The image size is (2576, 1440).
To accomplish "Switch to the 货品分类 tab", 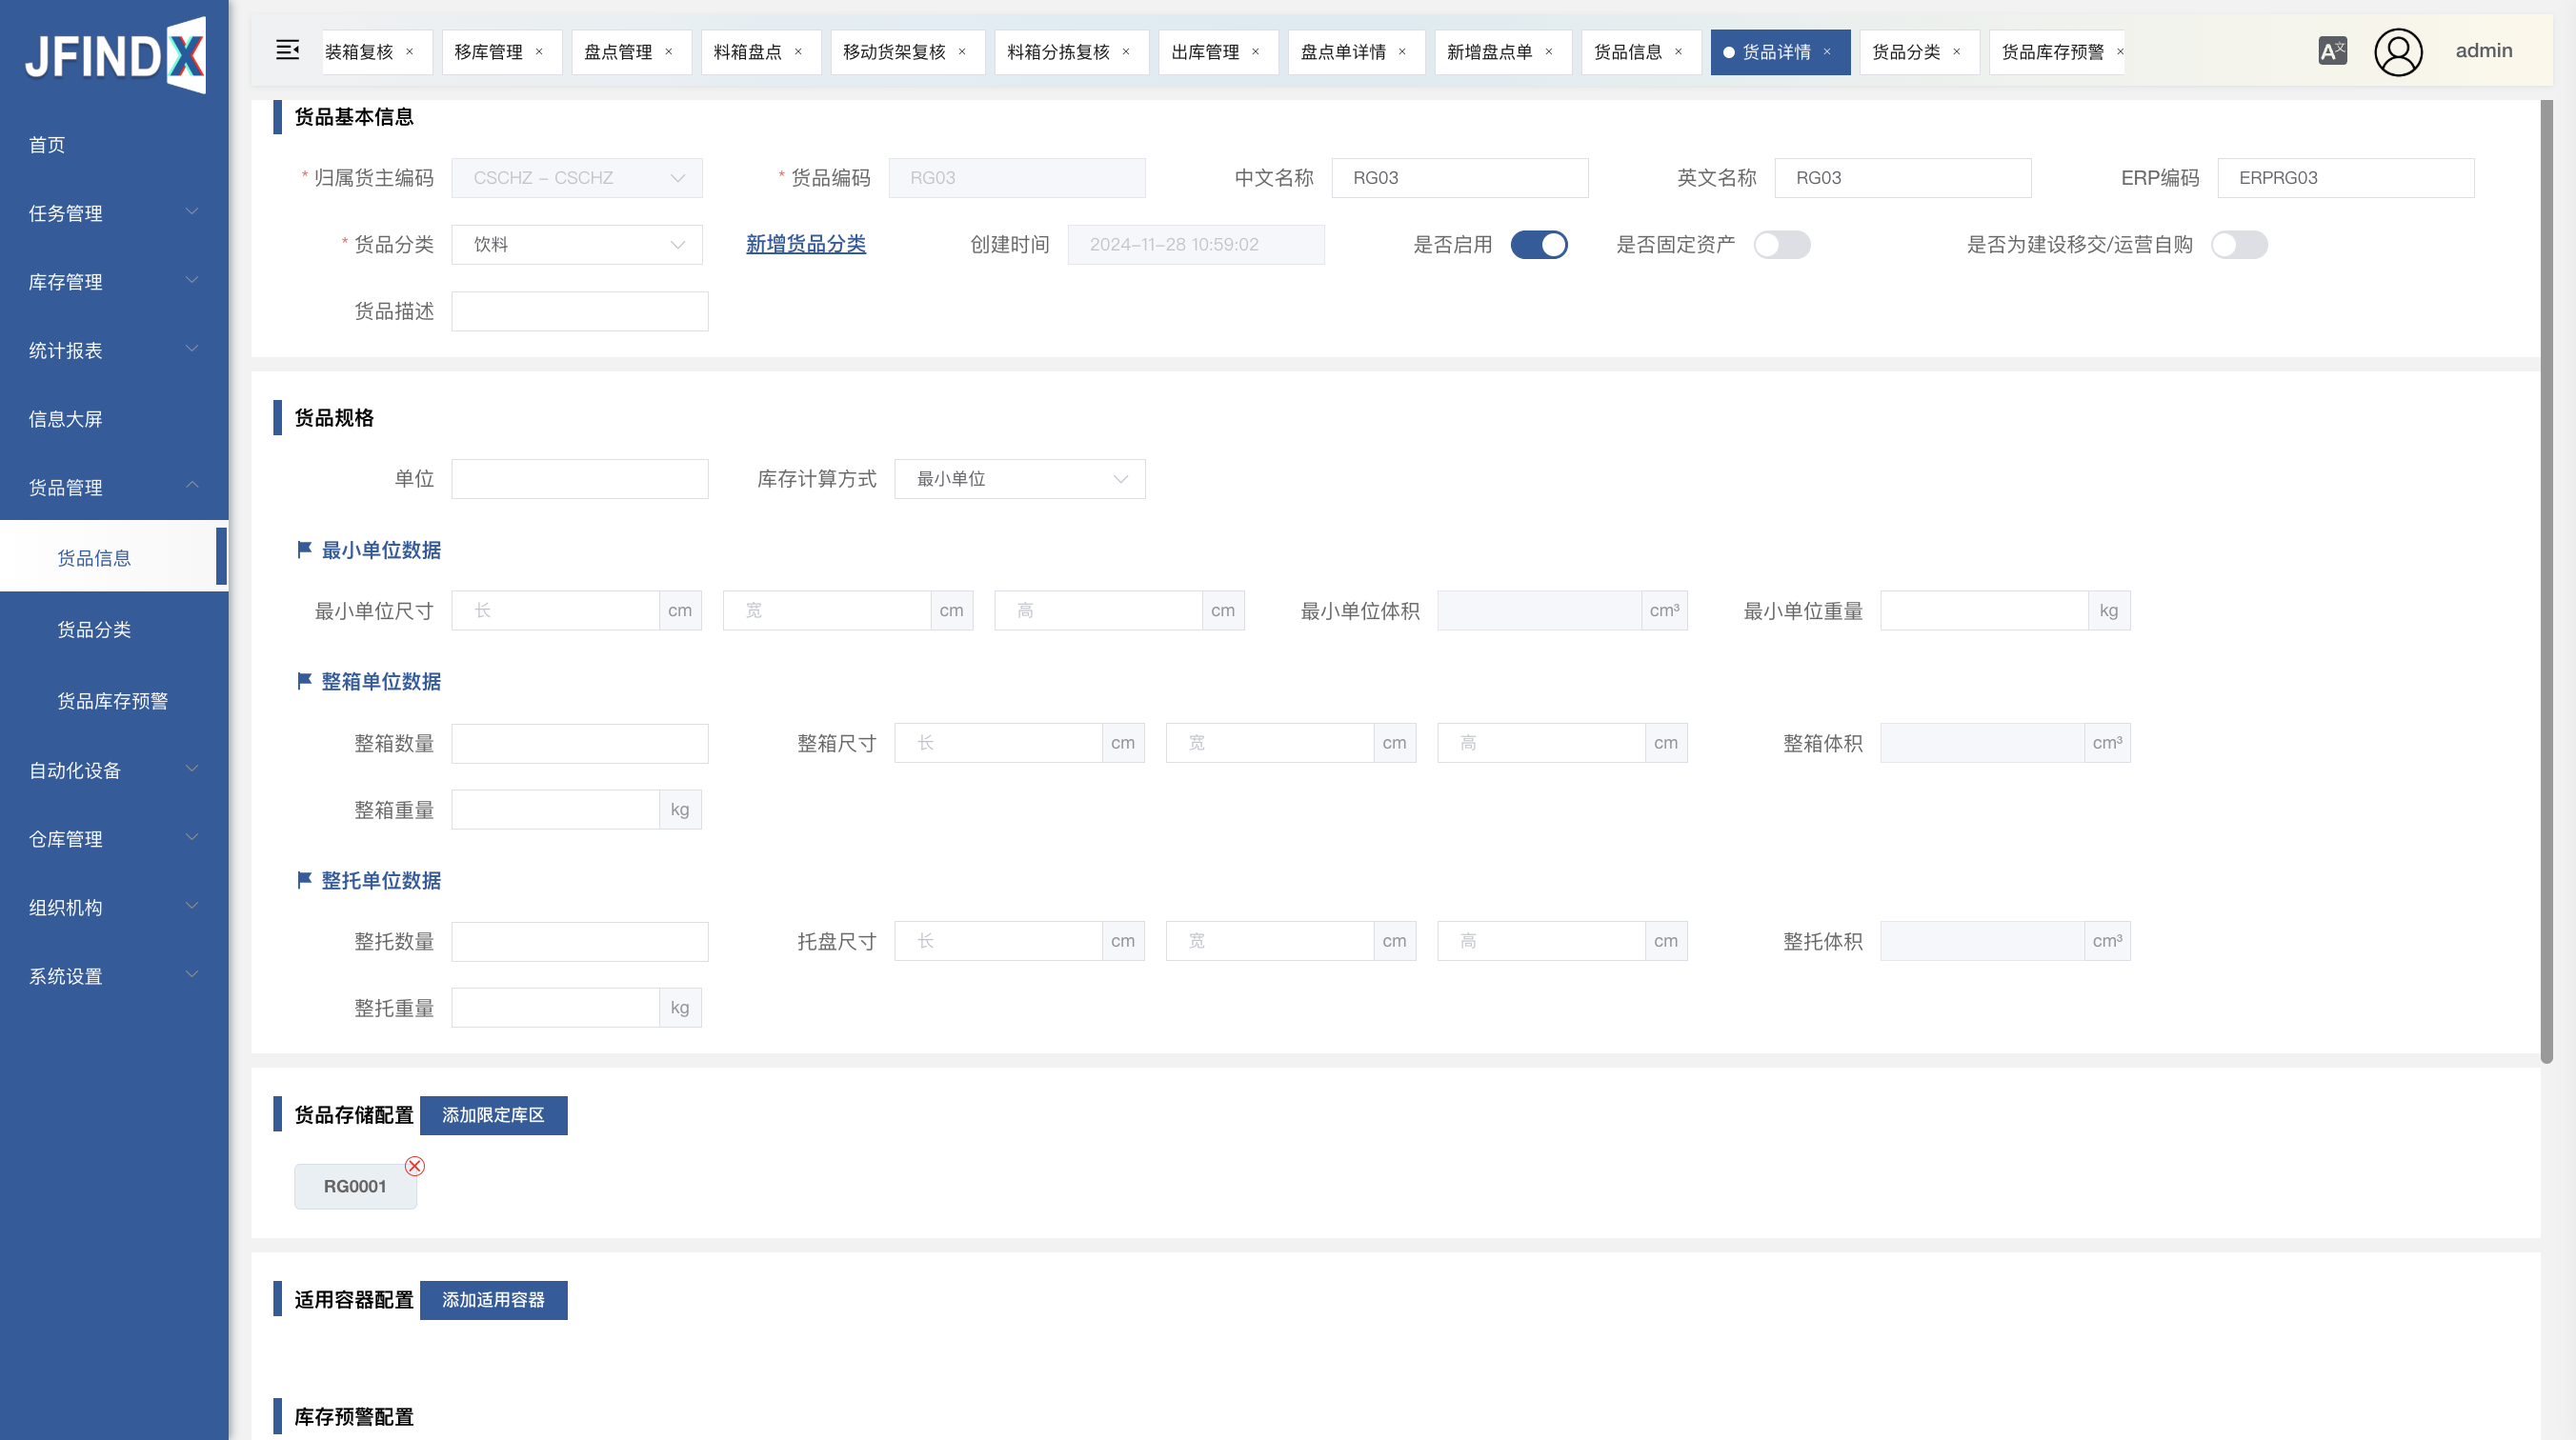I will [1906, 52].
